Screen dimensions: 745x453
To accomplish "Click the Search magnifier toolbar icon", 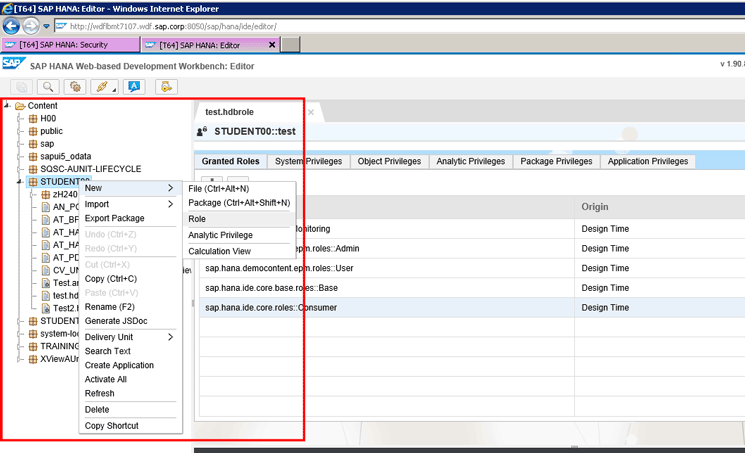I will 48,87.
